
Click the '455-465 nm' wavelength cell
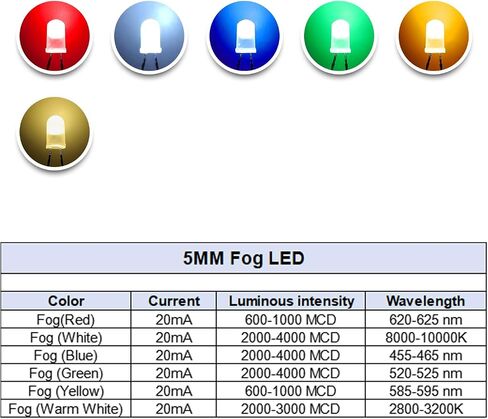tap(426, 355)
